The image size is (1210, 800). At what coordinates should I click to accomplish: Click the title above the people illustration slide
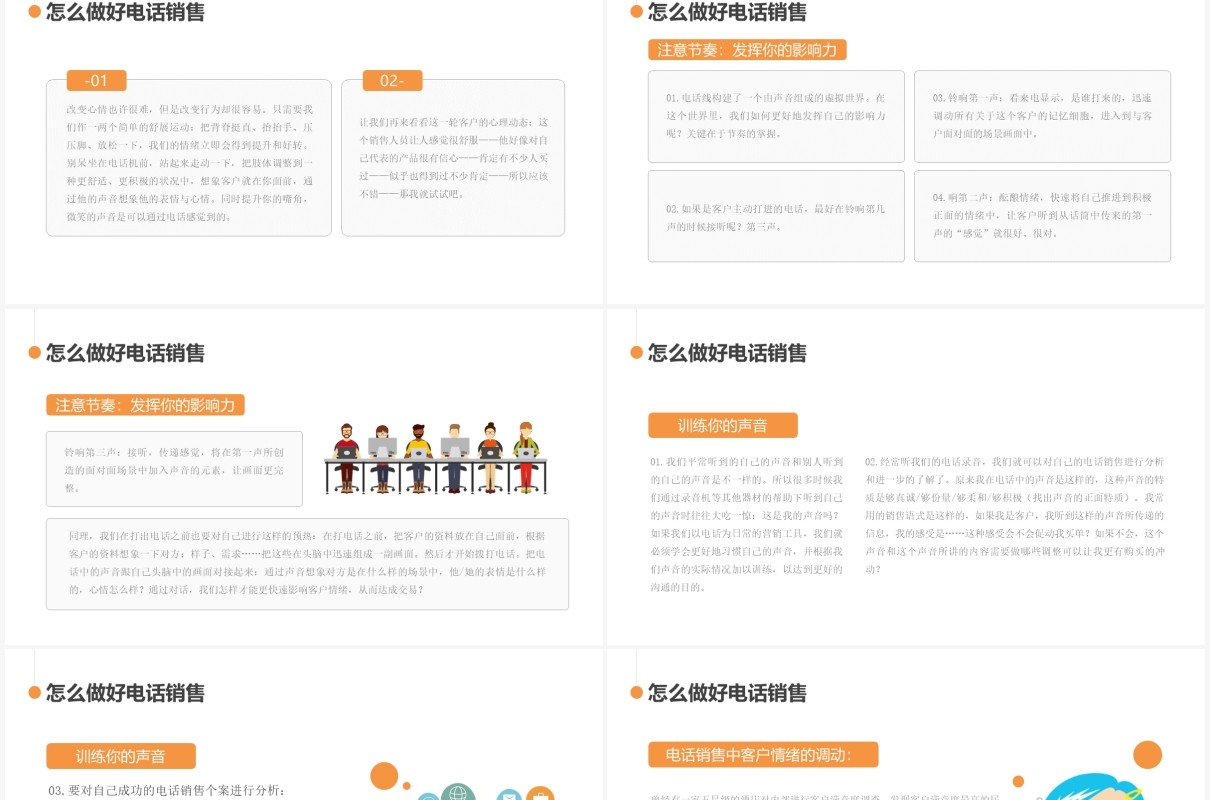pyautogui.click(x=125, y=353)
